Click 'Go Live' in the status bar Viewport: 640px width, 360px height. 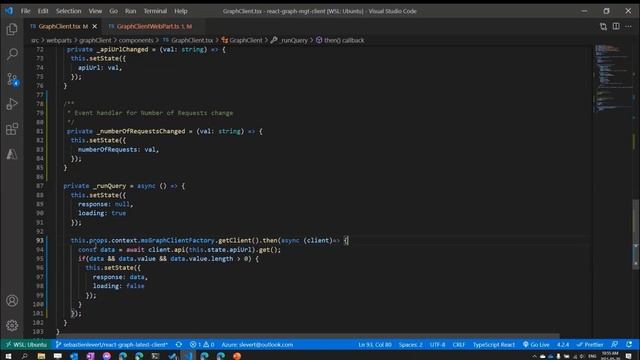tap(536, 344)
